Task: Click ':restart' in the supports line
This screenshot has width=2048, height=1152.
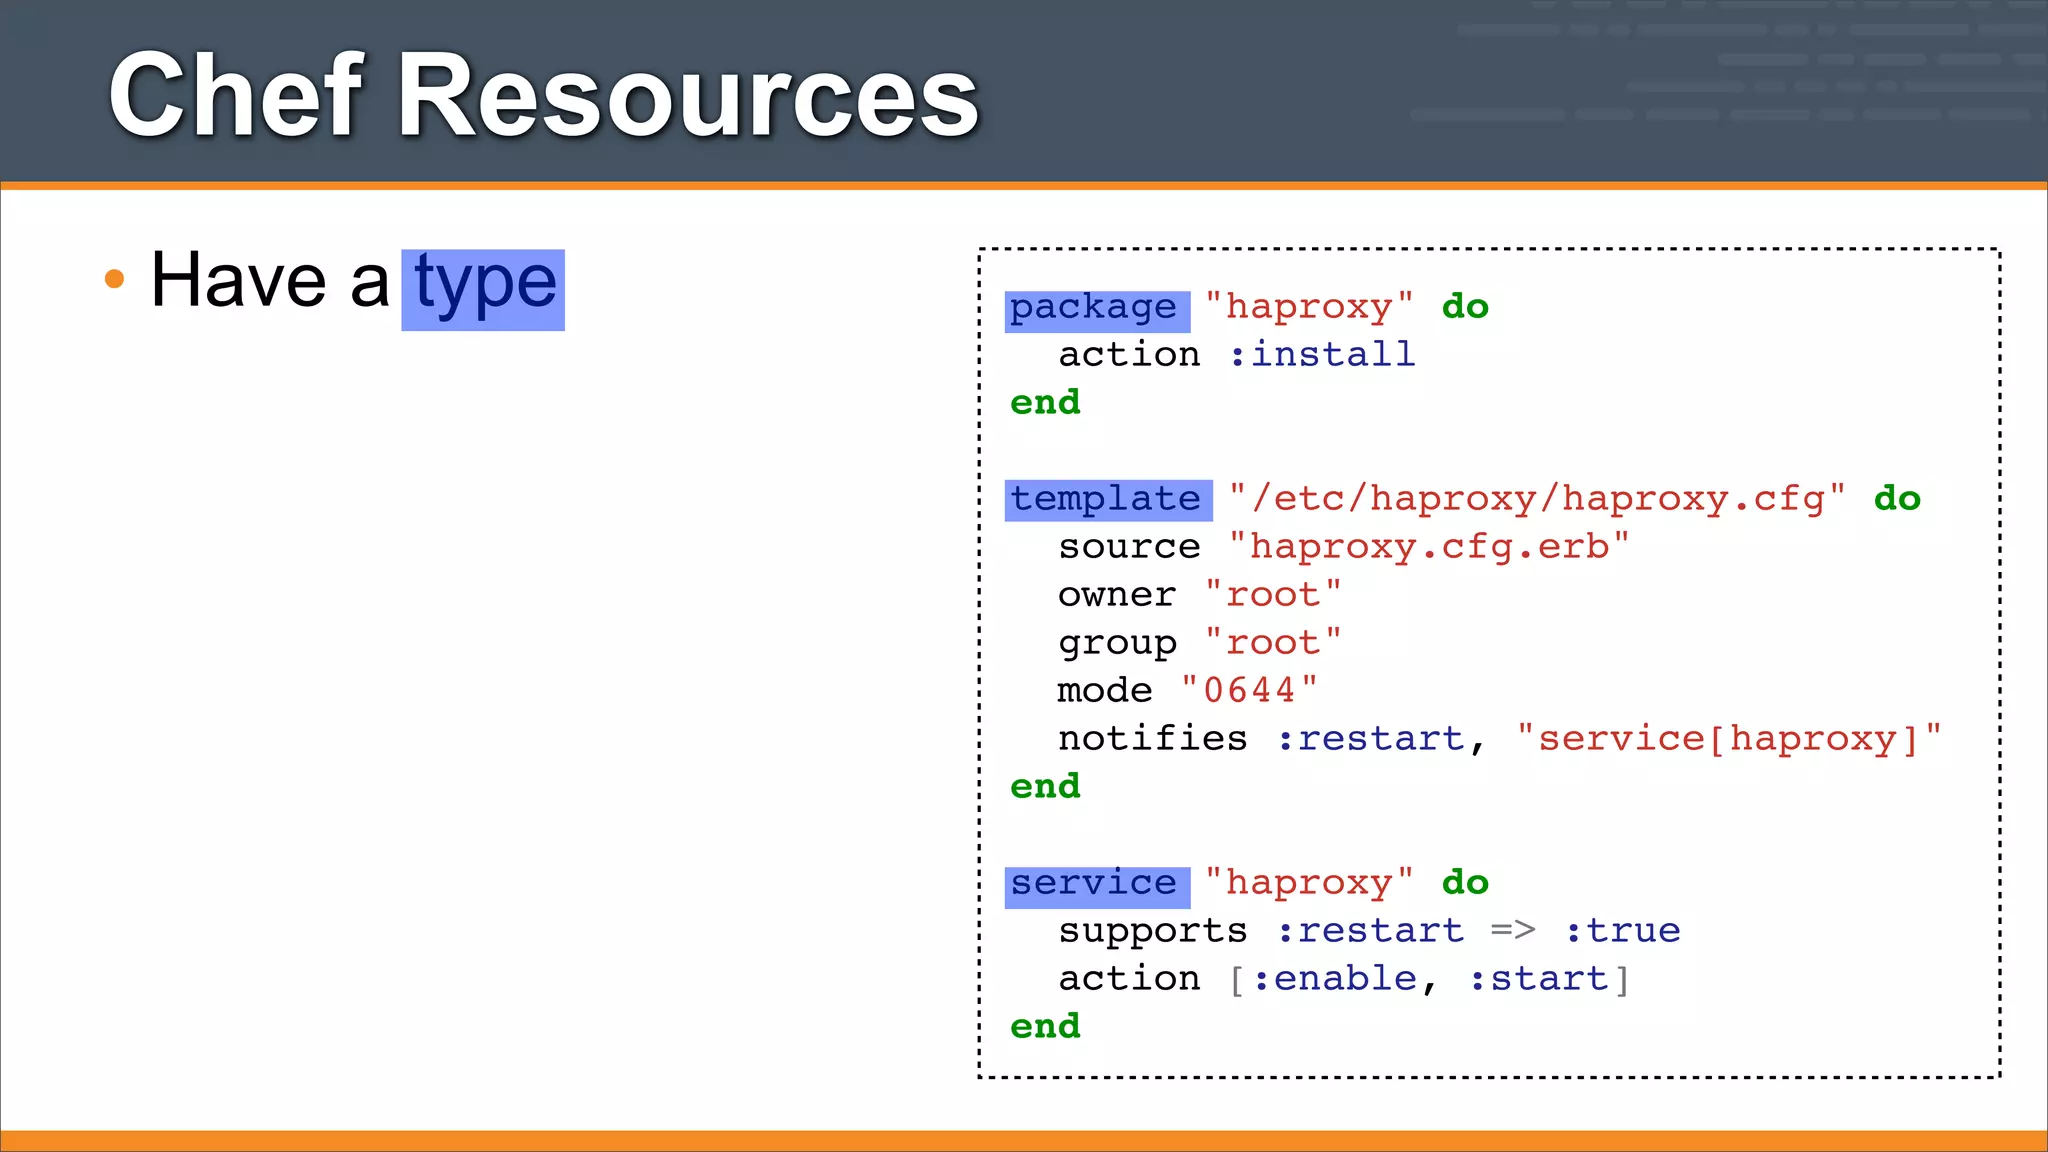Action: [x=1371, y=931]
